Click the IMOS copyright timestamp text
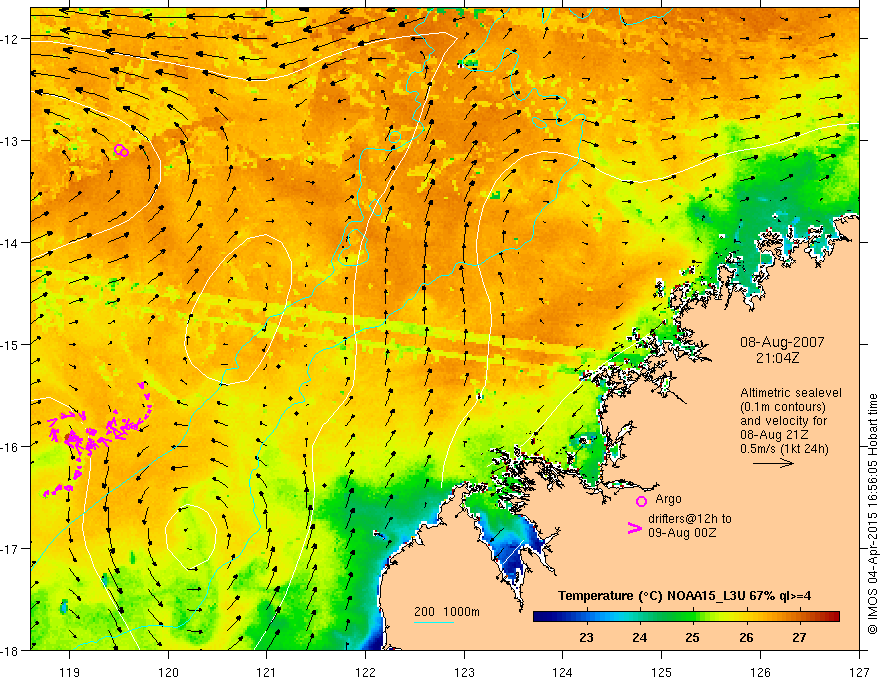Image resolution: width=880 pixels, height=680 pixels. 872,514
